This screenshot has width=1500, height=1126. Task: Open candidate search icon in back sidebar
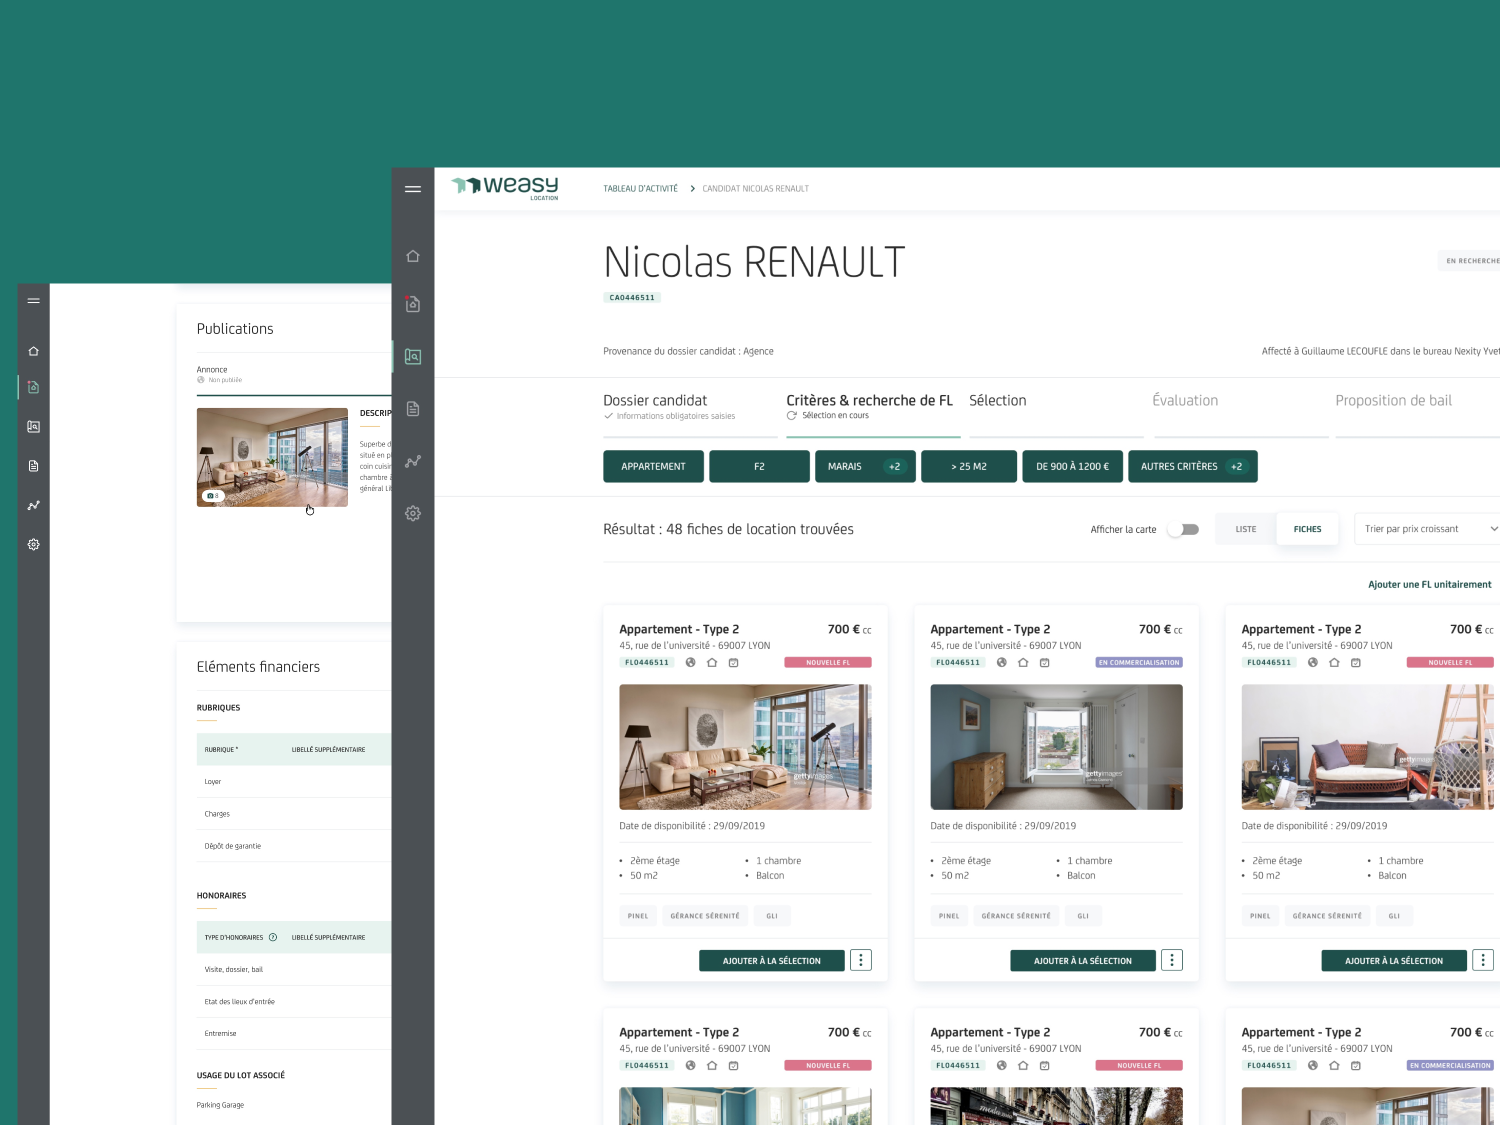[x=33, y=426]
